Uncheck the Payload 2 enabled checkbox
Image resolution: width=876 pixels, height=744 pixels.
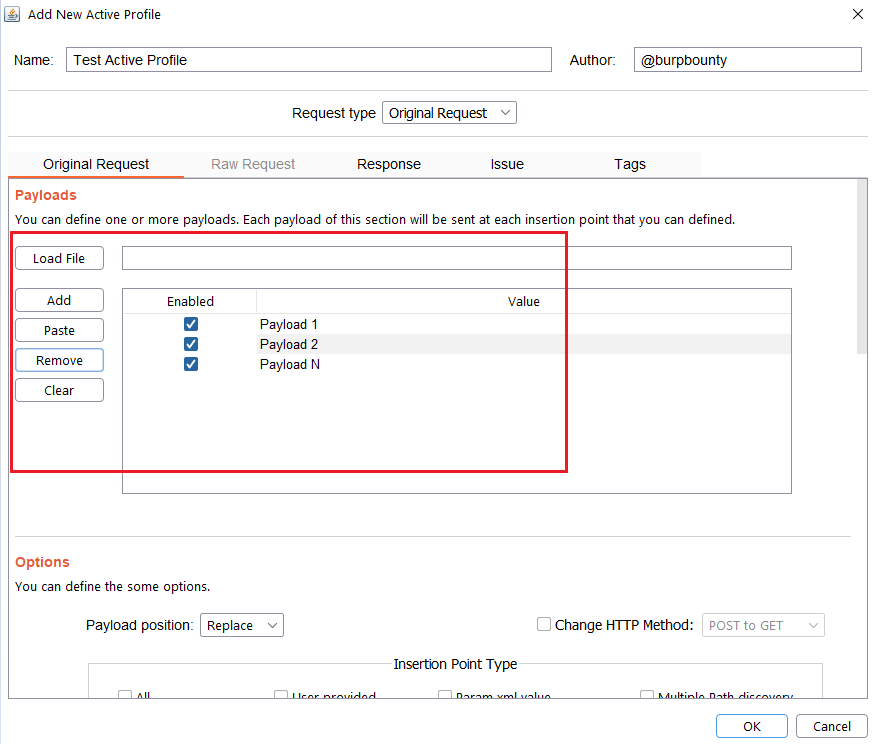click(191, 344)
